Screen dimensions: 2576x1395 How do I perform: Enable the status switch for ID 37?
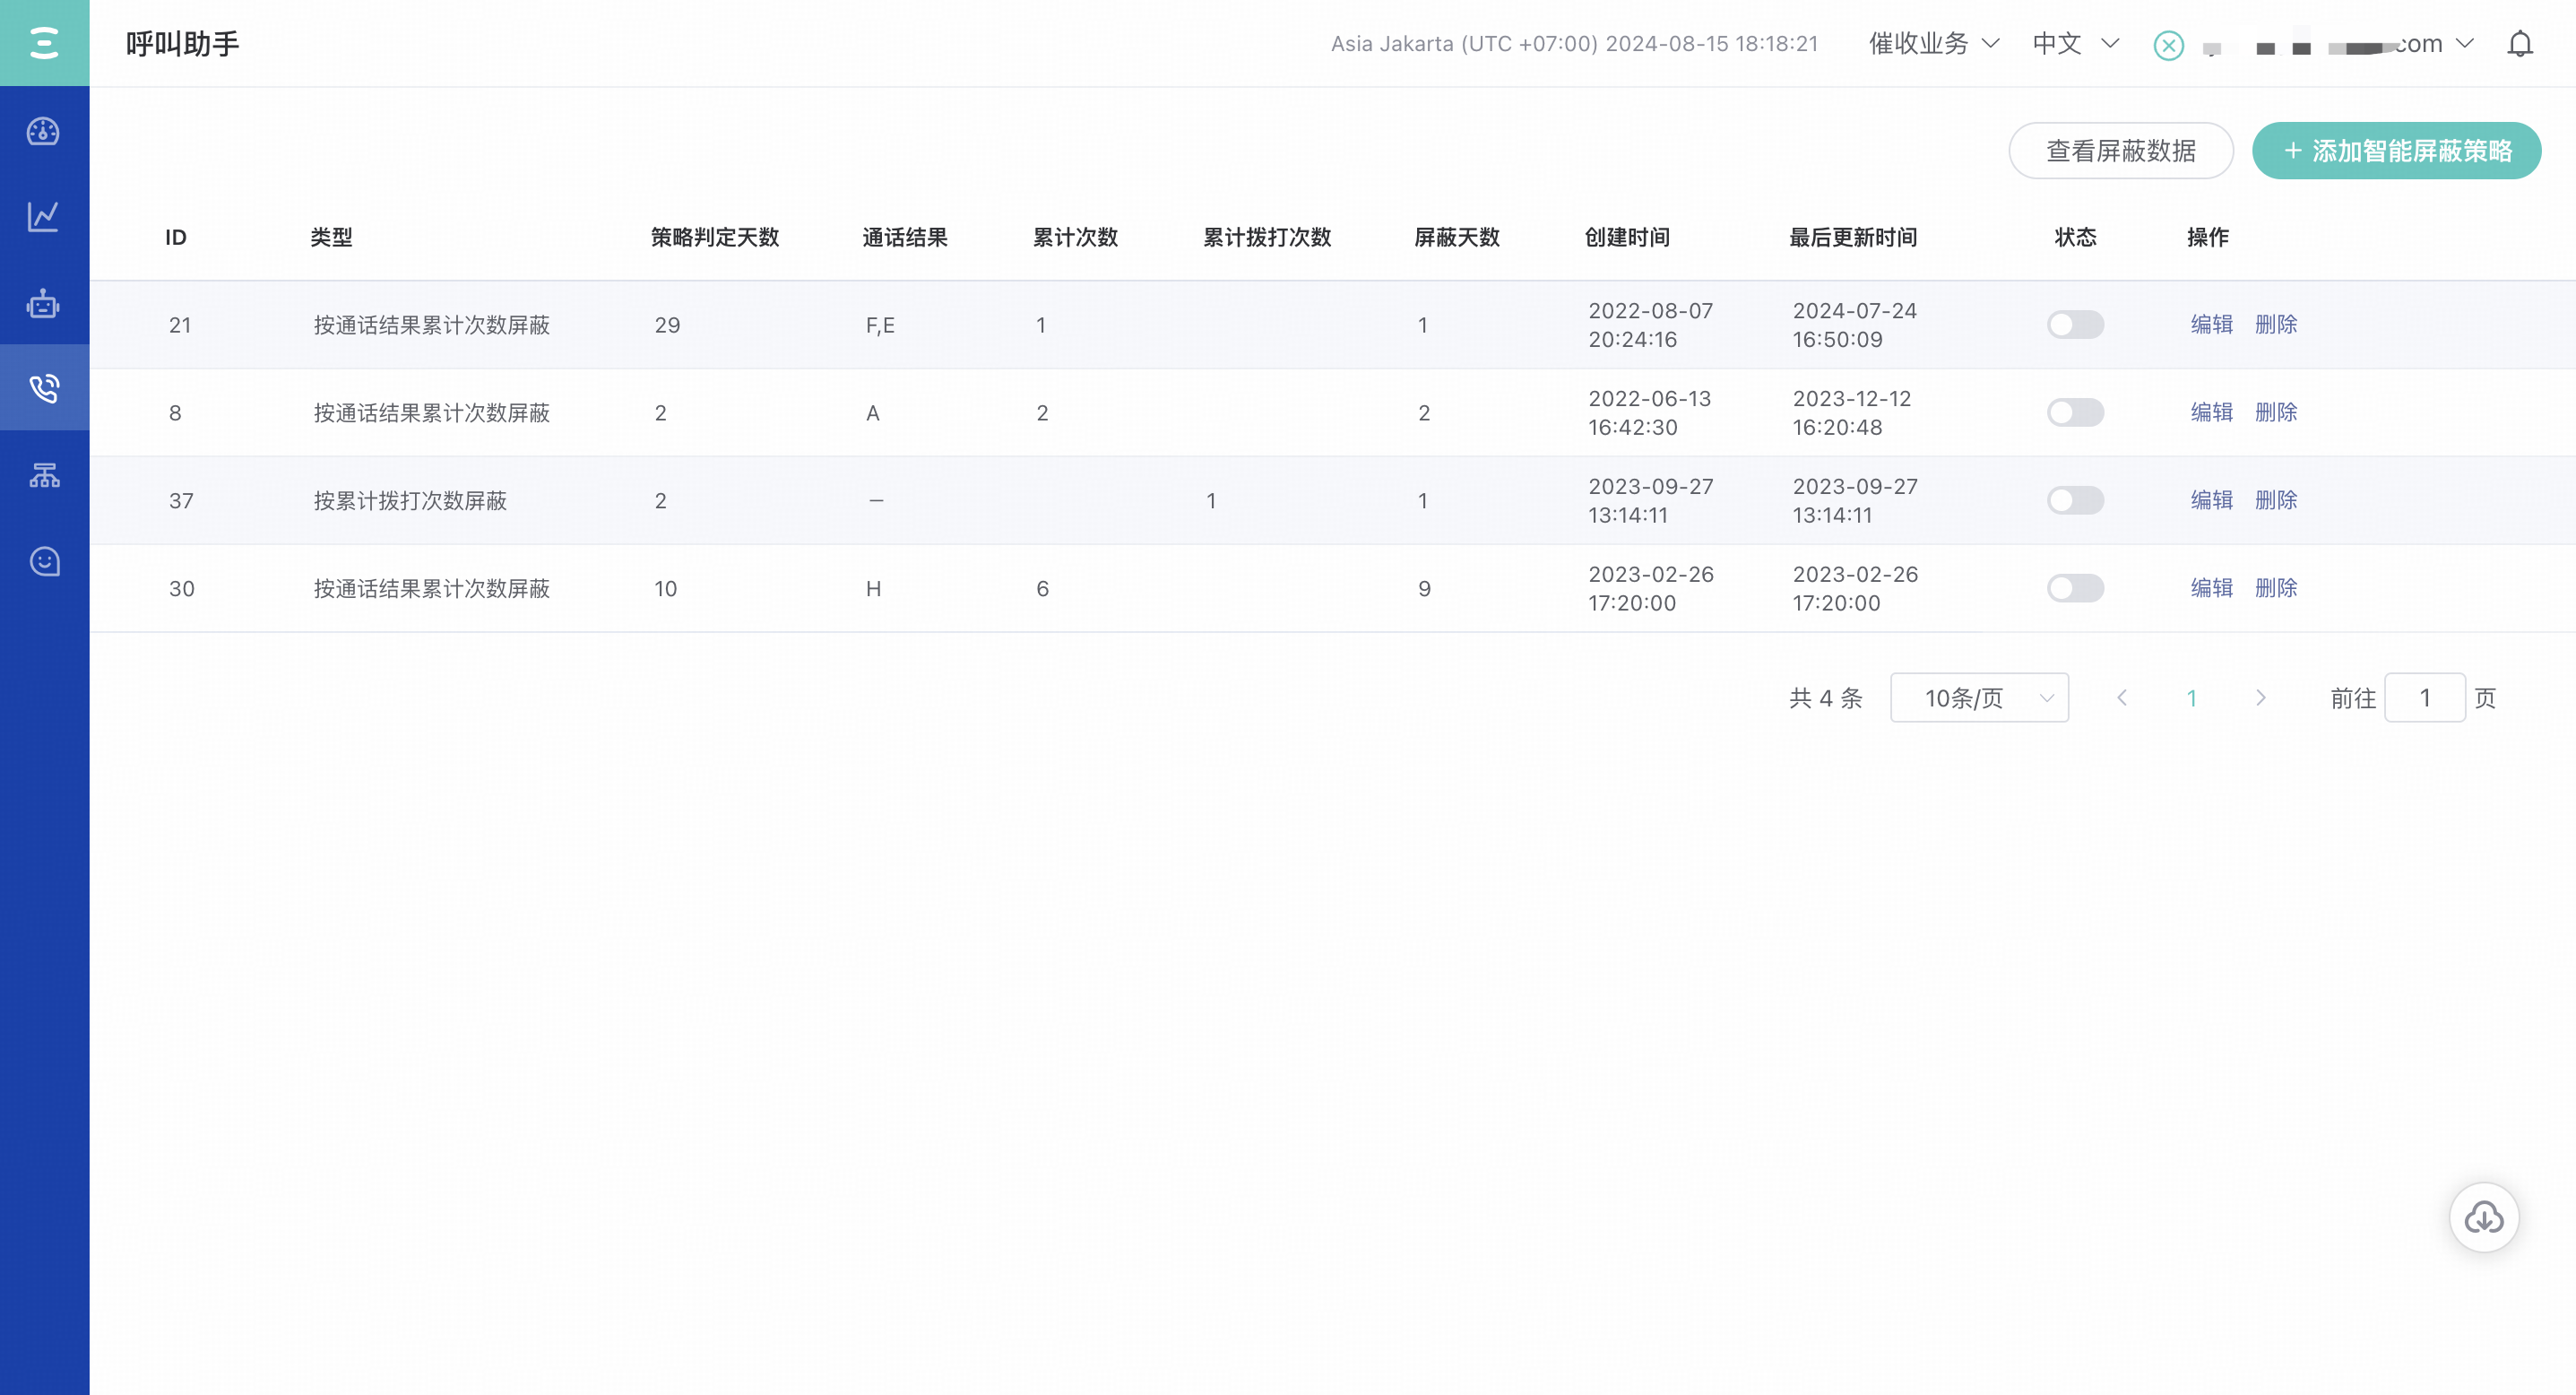point(2075,500)
